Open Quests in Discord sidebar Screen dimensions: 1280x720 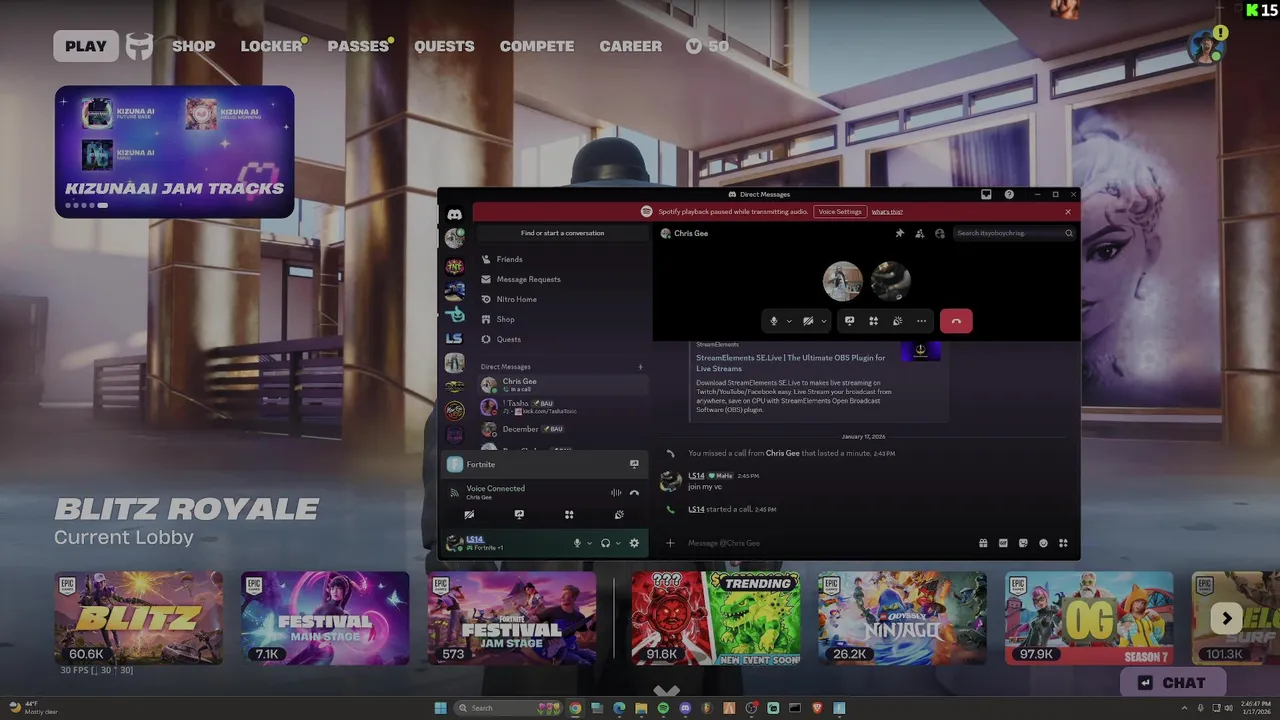(562, 339)
